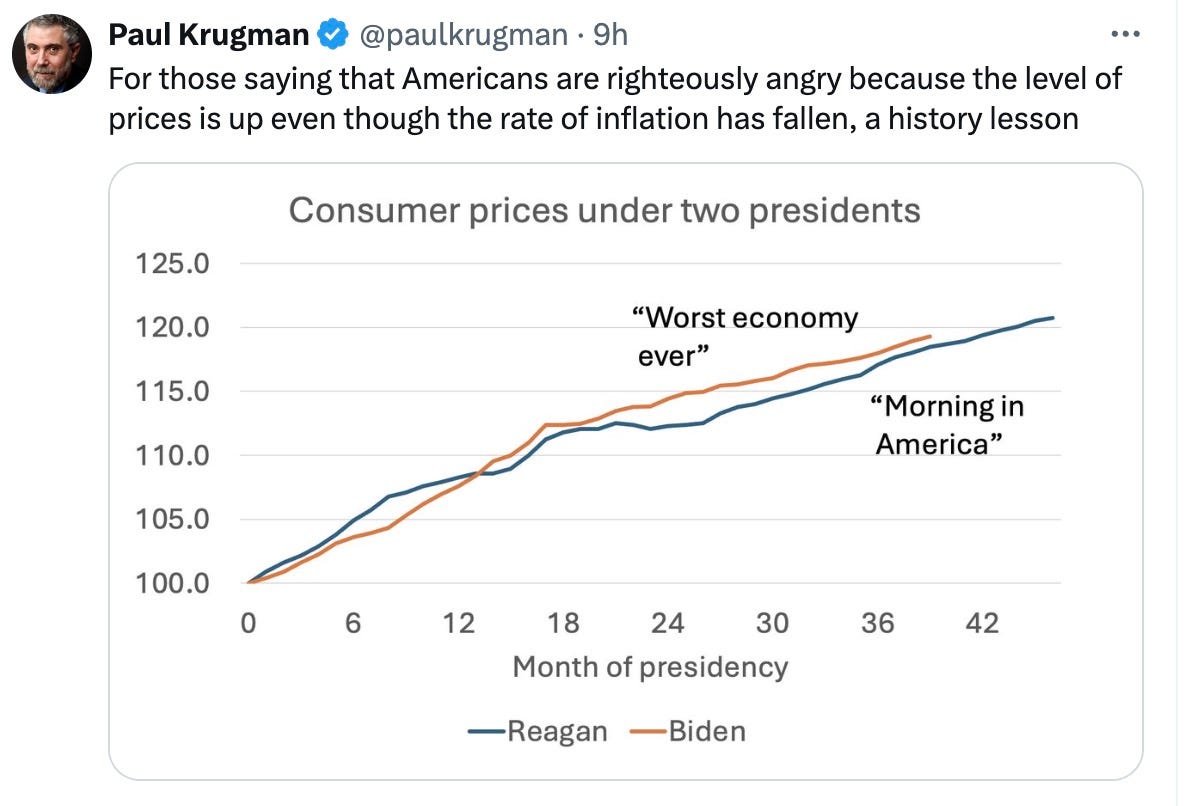
Task: Click the 125.0 y-axis label
Action: pos(172,265)
